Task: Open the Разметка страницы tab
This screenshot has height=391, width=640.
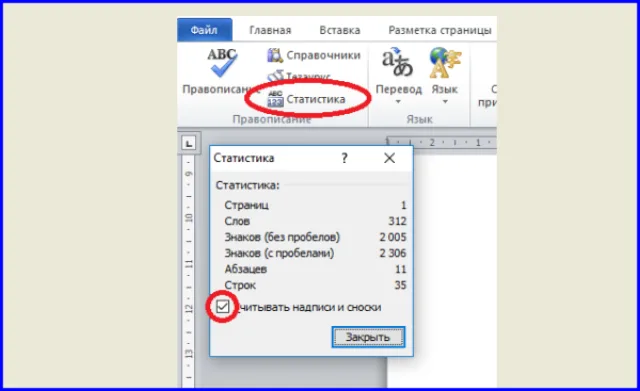Action: click(440, 30)
